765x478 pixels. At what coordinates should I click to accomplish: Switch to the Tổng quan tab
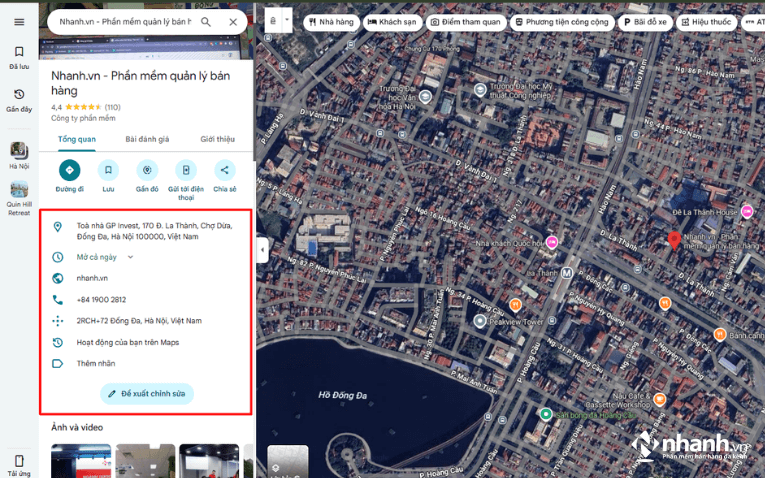pos(77,139)
